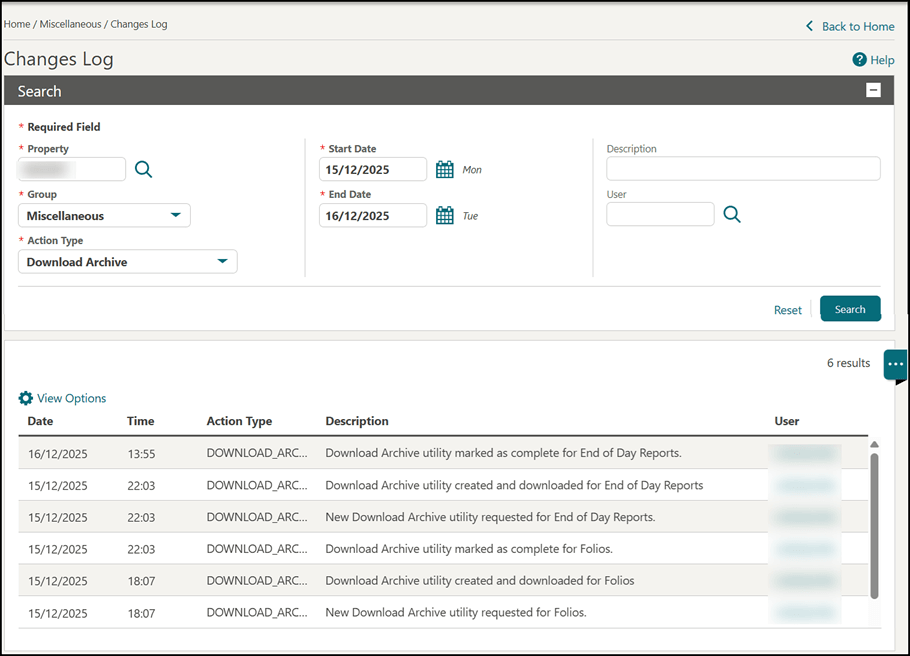Click the Reset link

(788, 309)
